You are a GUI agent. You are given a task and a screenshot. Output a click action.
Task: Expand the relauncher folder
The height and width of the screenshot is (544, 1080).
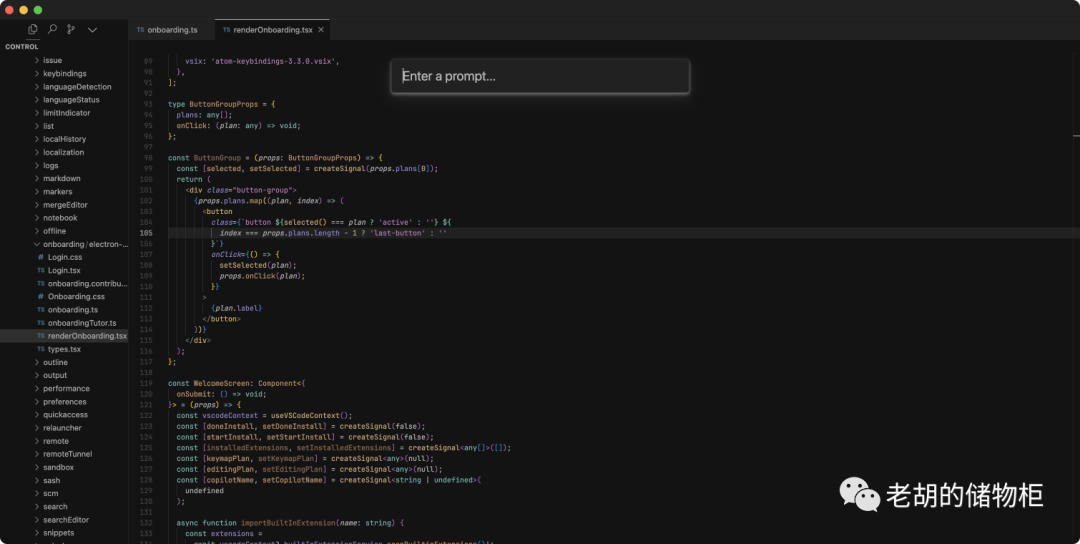[64, 428]
